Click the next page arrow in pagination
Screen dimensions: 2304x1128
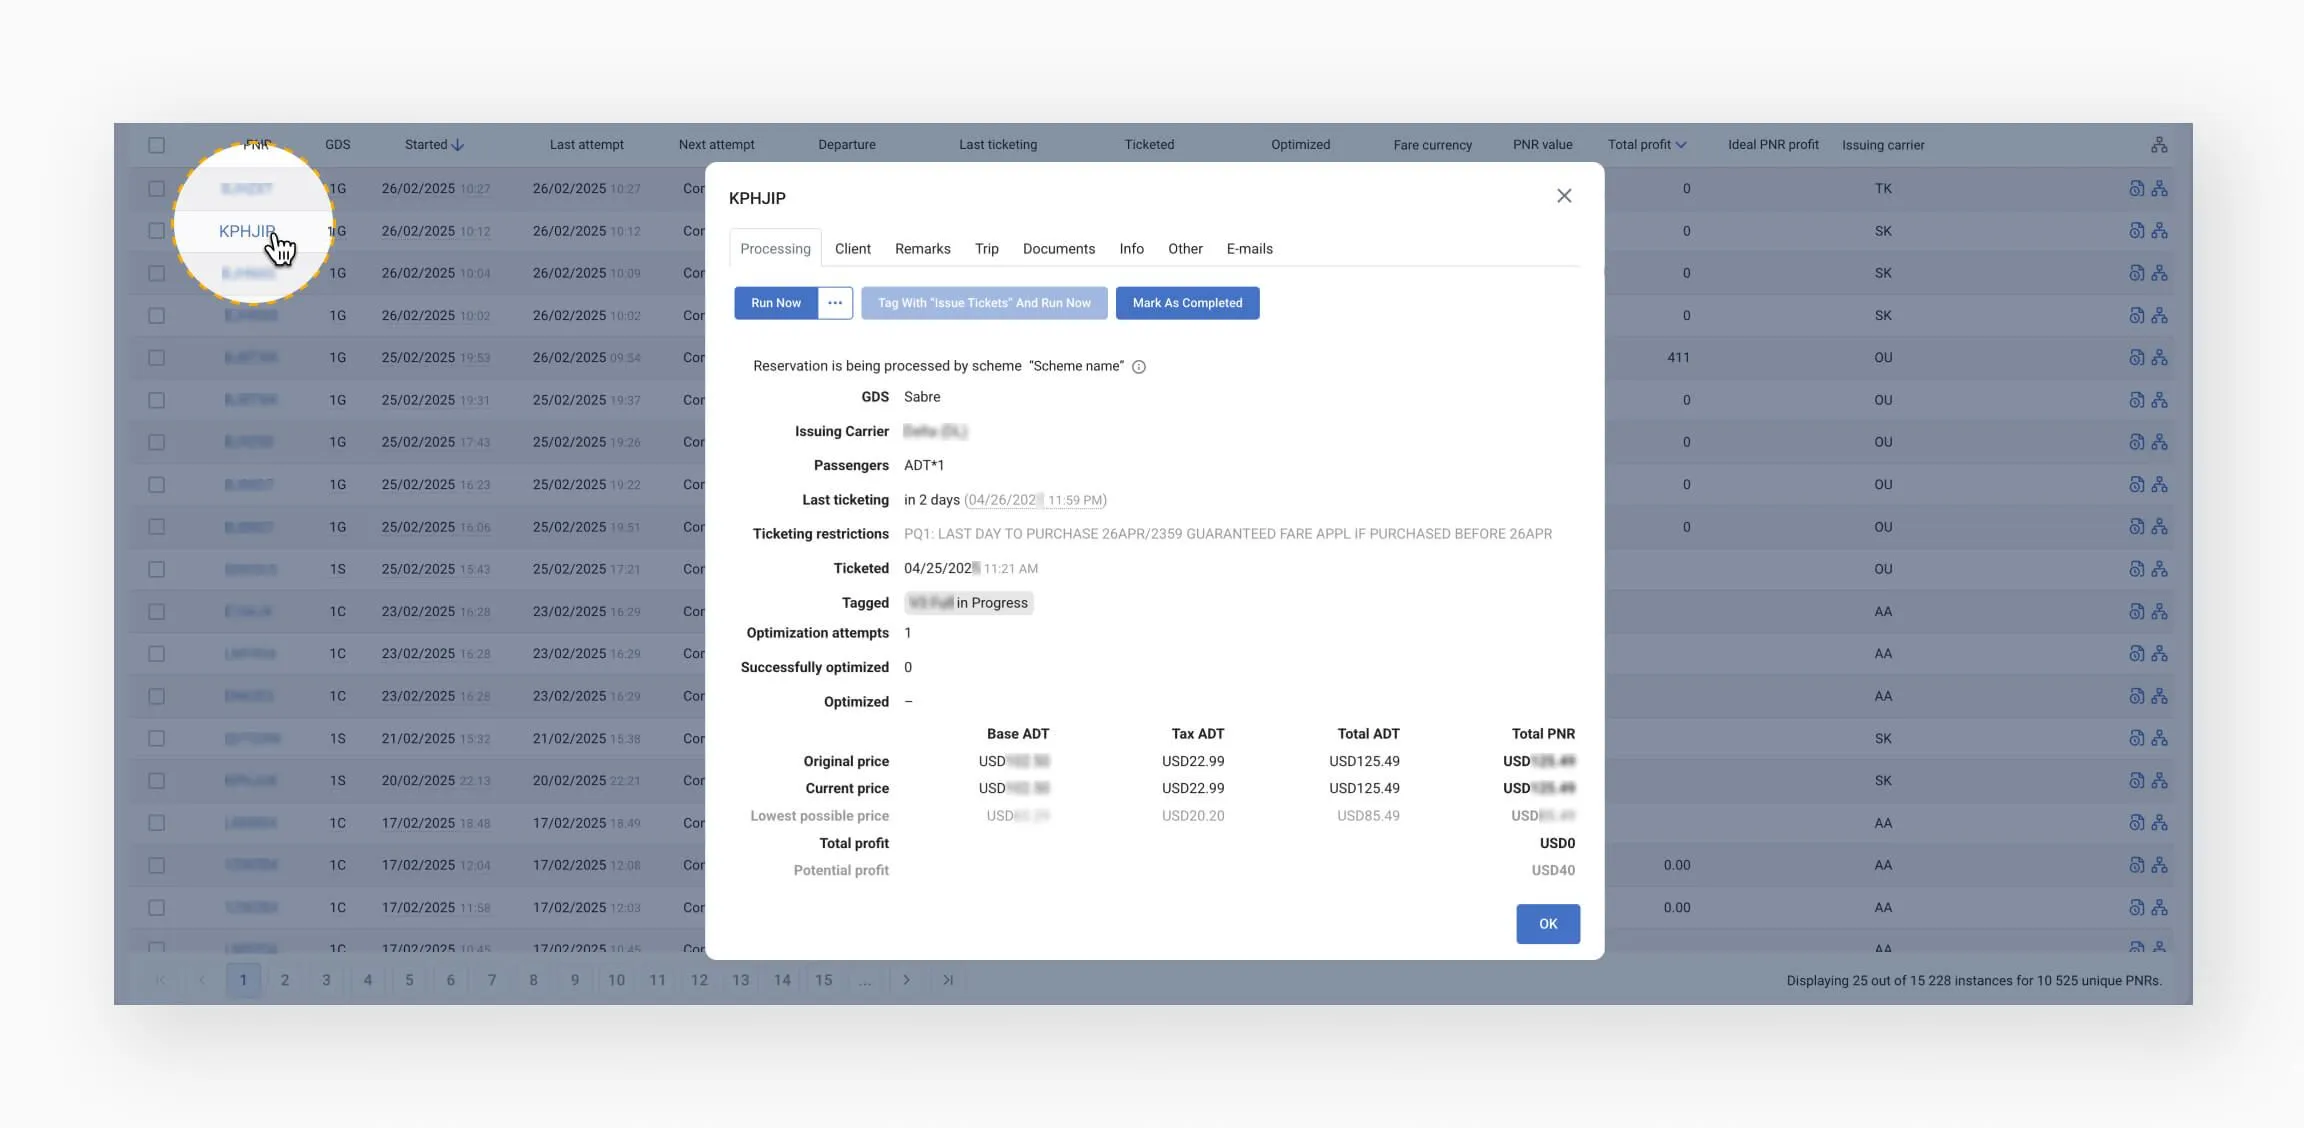coord(906,980)
